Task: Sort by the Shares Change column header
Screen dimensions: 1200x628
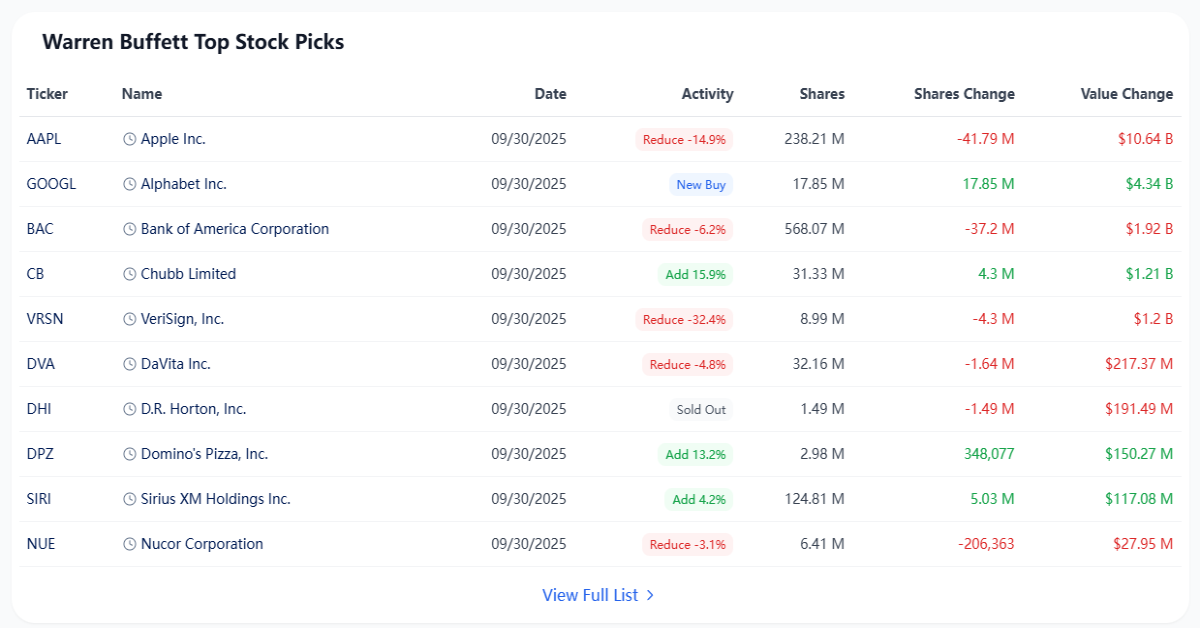Action: (x=964, y=94)
